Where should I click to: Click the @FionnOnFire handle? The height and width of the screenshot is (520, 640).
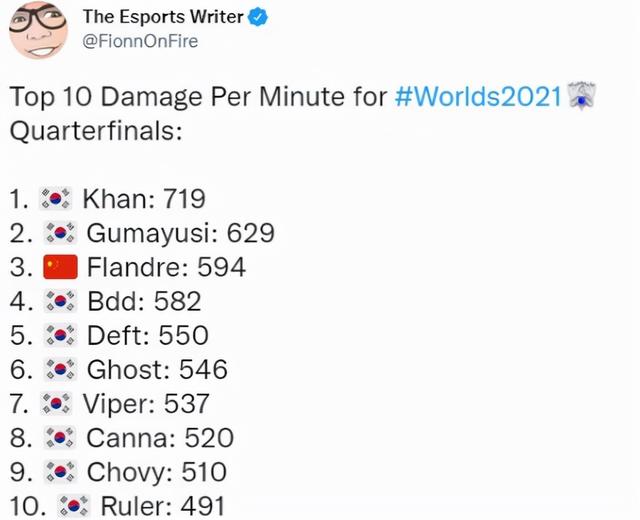(140, 41)
